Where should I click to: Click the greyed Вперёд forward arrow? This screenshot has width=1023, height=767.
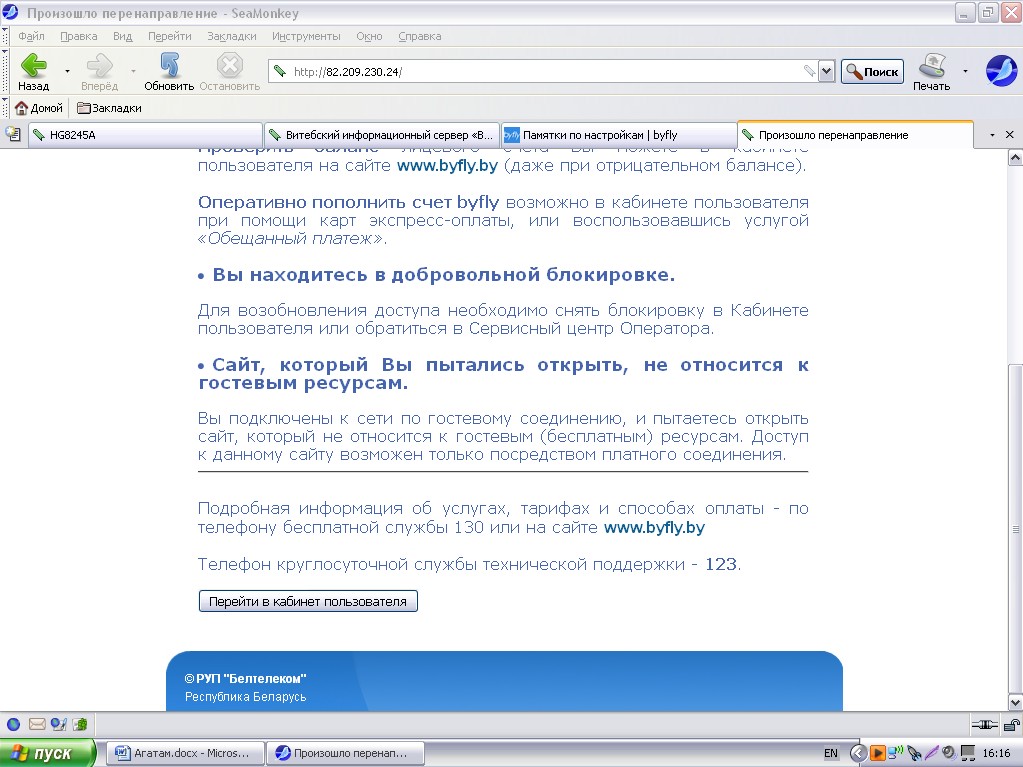99,71
